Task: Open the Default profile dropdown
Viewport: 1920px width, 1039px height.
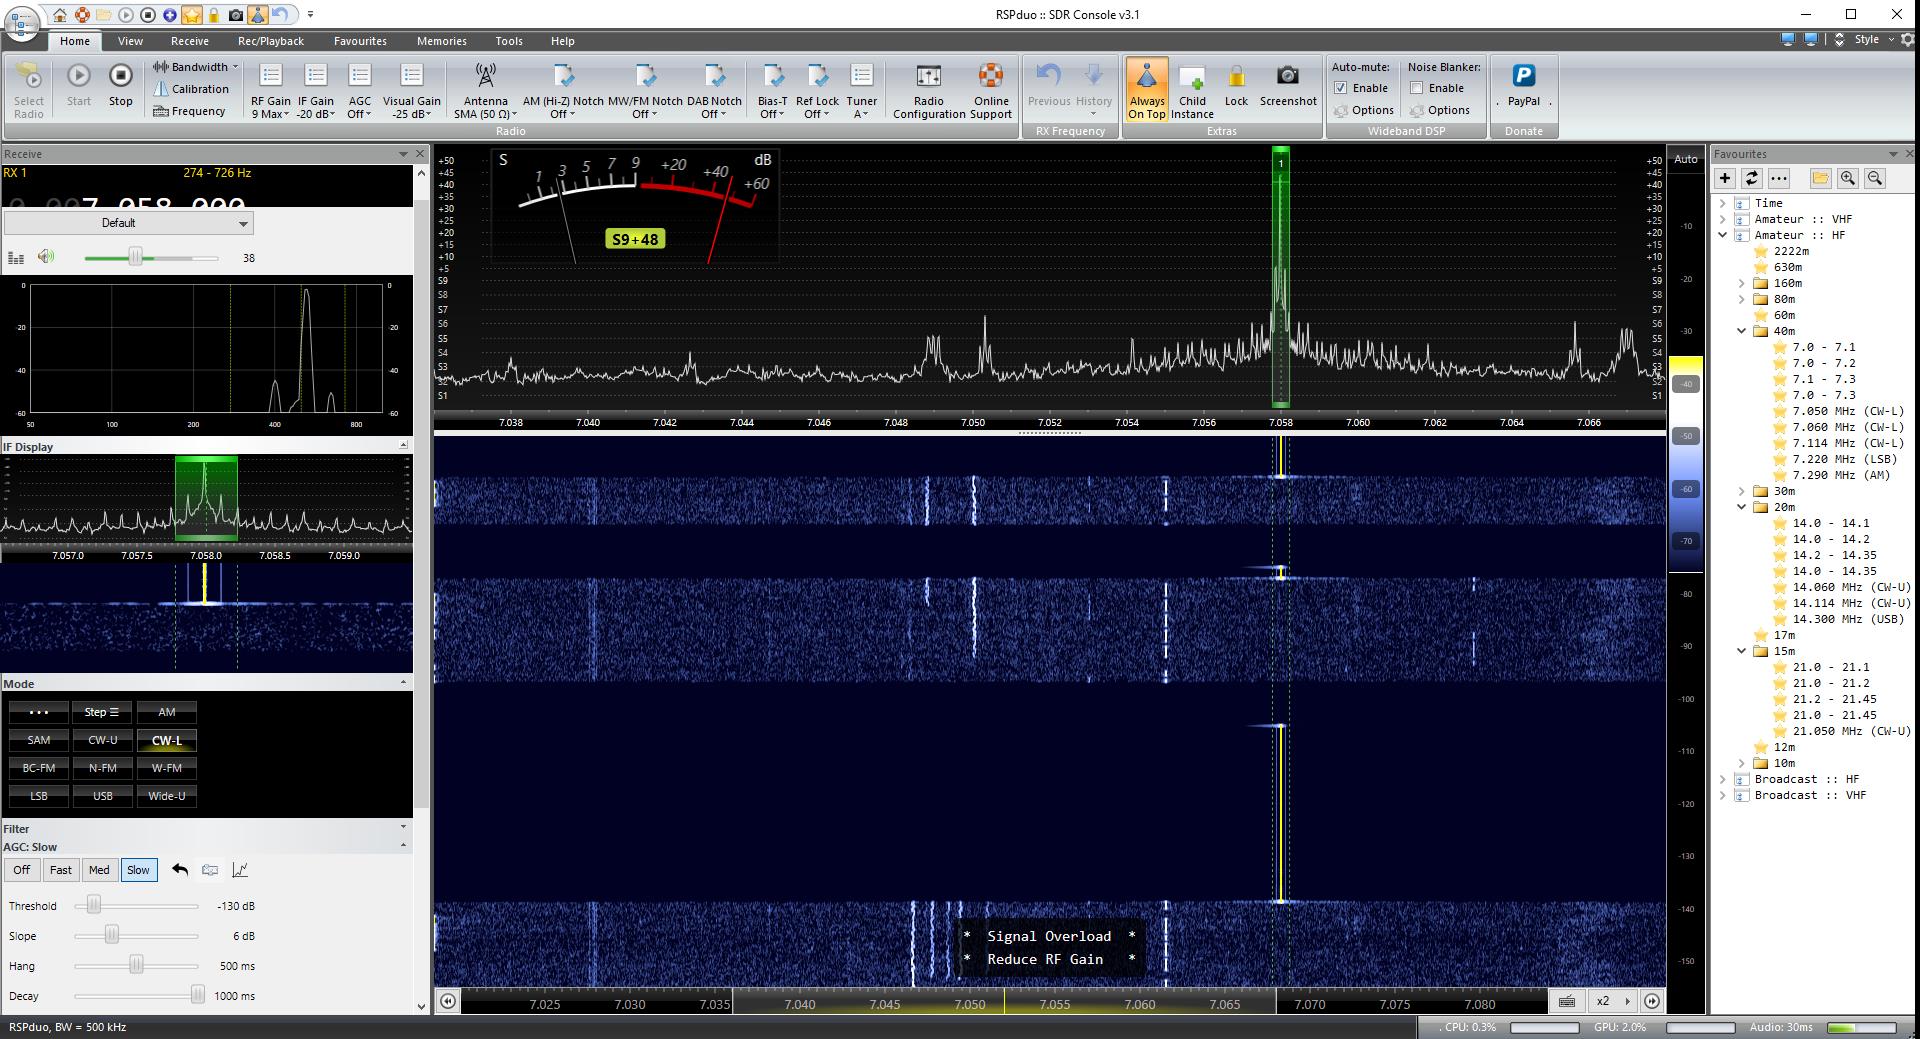Action: point(128,223)
